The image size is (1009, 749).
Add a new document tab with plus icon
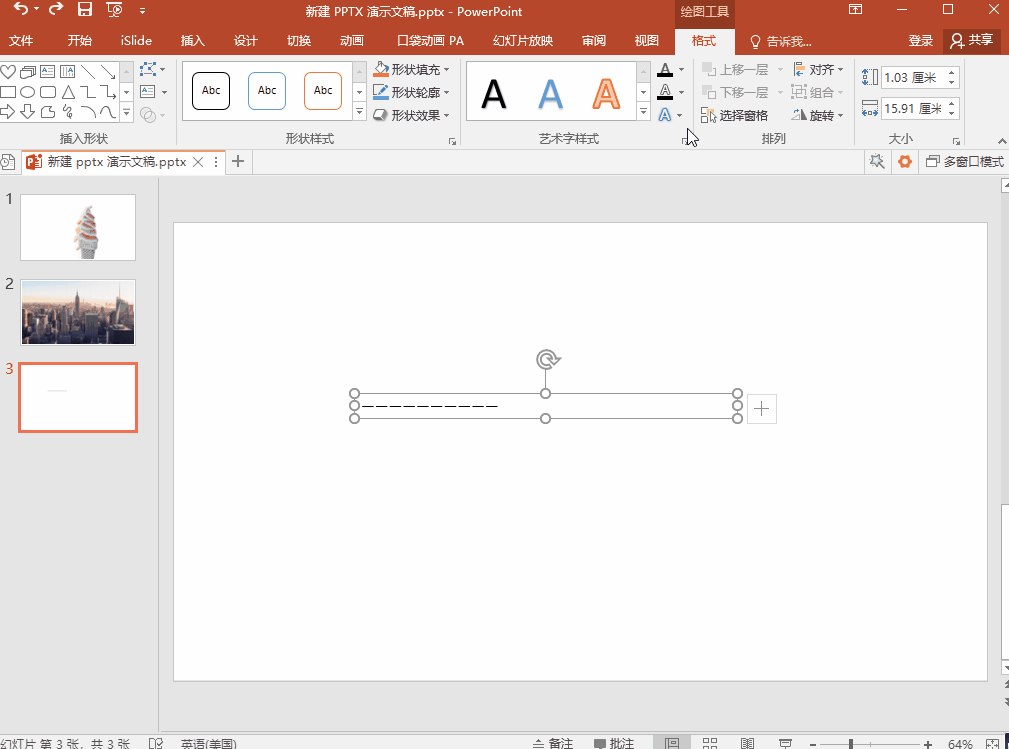click(x=238, y=161)
